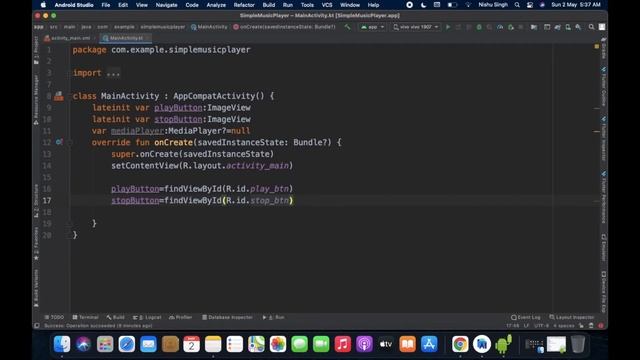Viewport: 640px width, 360px height.
Task: Run the app with the green play button
Action: pos(448,27)
